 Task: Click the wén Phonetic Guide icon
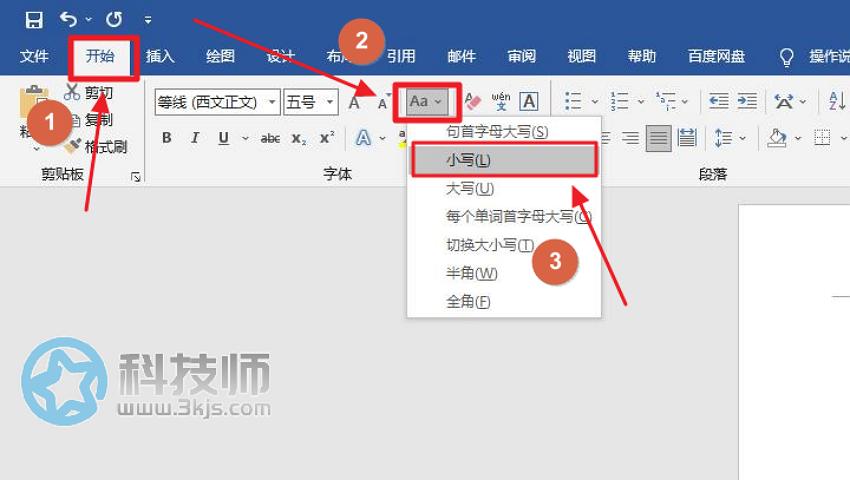(501, 101)
